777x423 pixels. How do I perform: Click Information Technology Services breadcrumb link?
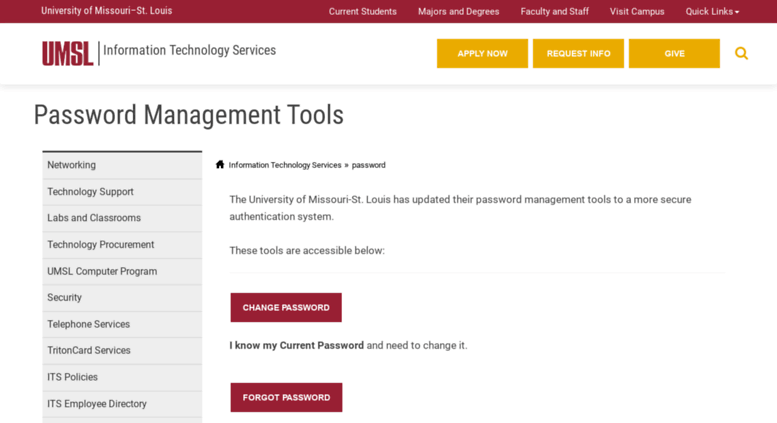tap(285, 165)
